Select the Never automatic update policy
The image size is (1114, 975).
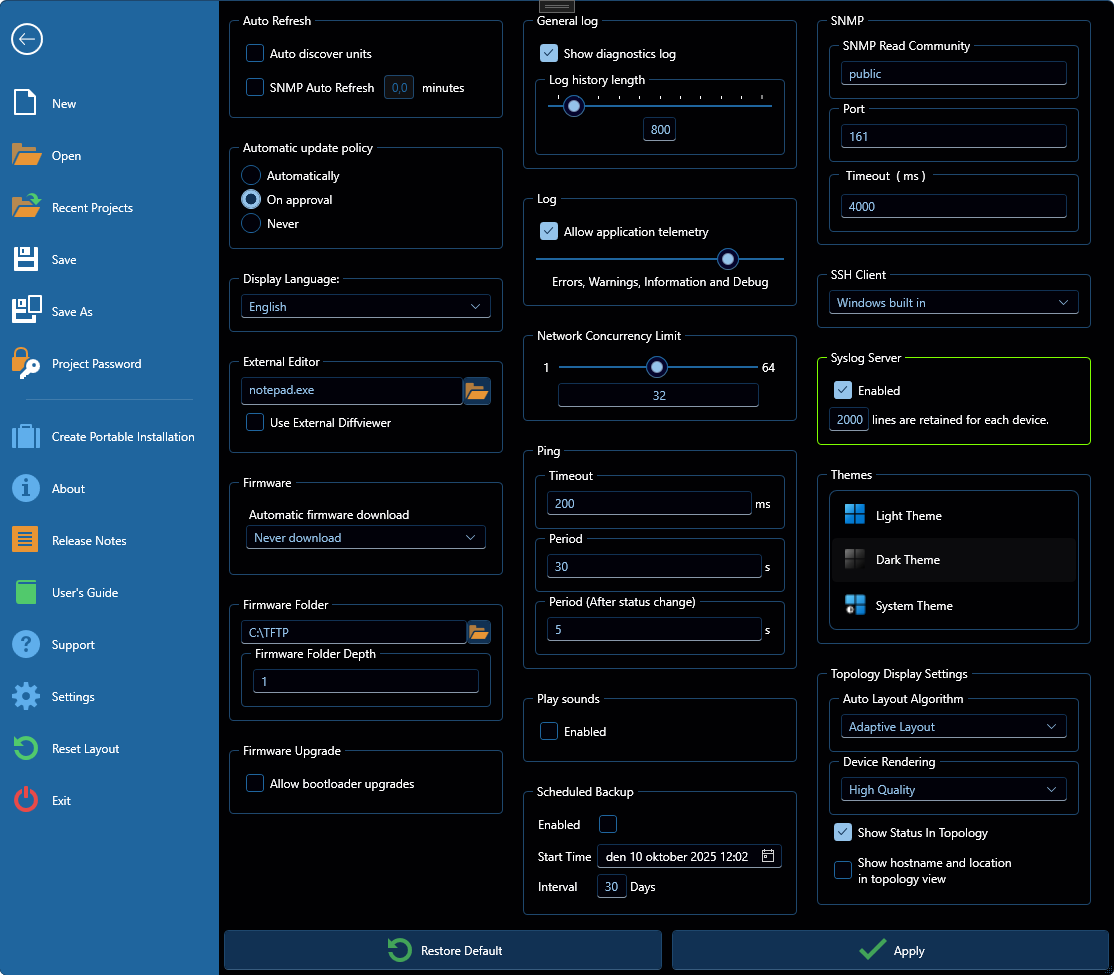coord(249,223)
